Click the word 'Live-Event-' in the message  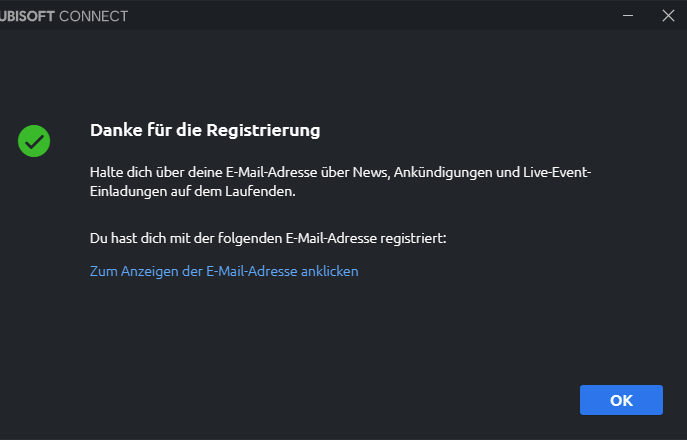[557, 173]
